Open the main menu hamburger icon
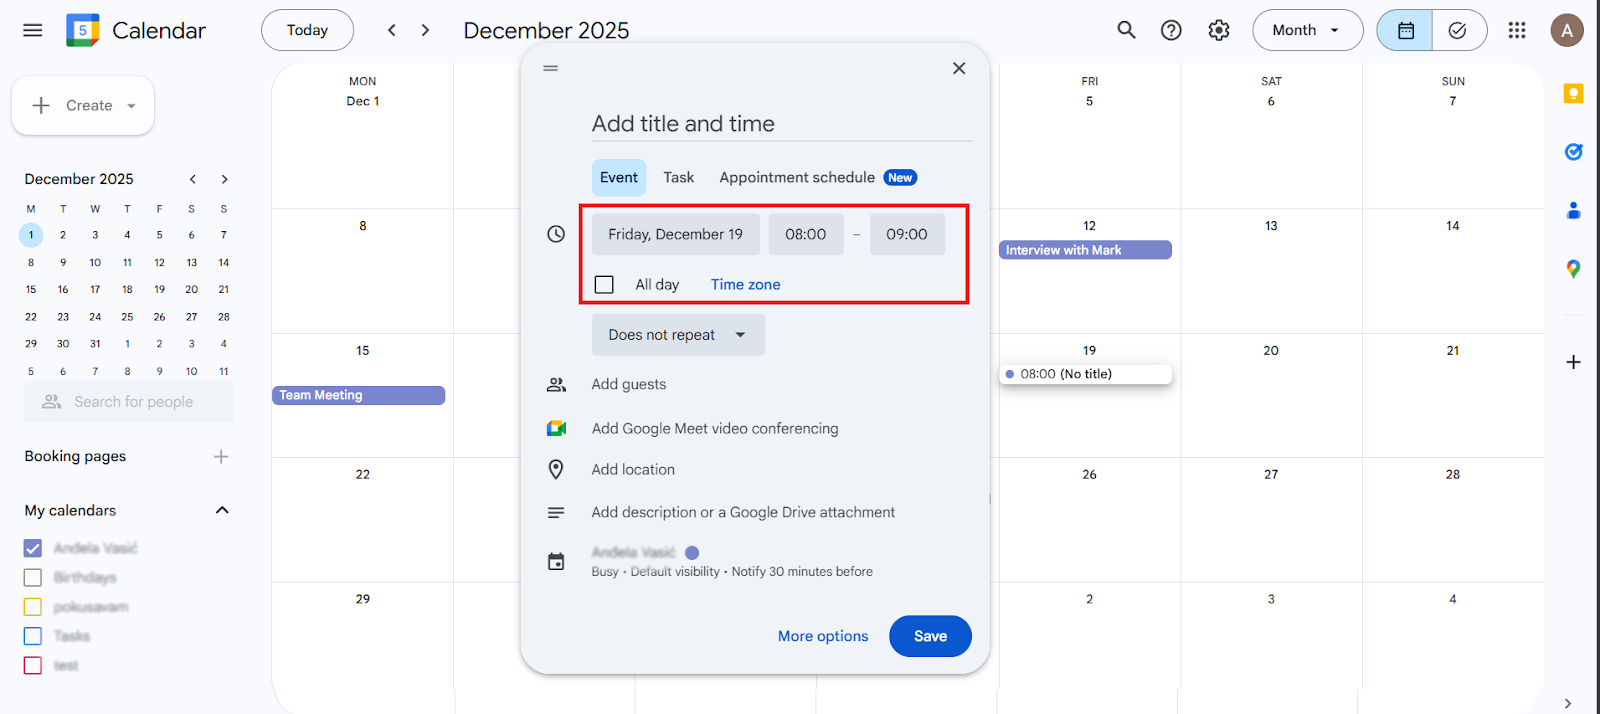The height and width of the screenshot is (714, 1600). pyautogui.click(x=32, y=30)
